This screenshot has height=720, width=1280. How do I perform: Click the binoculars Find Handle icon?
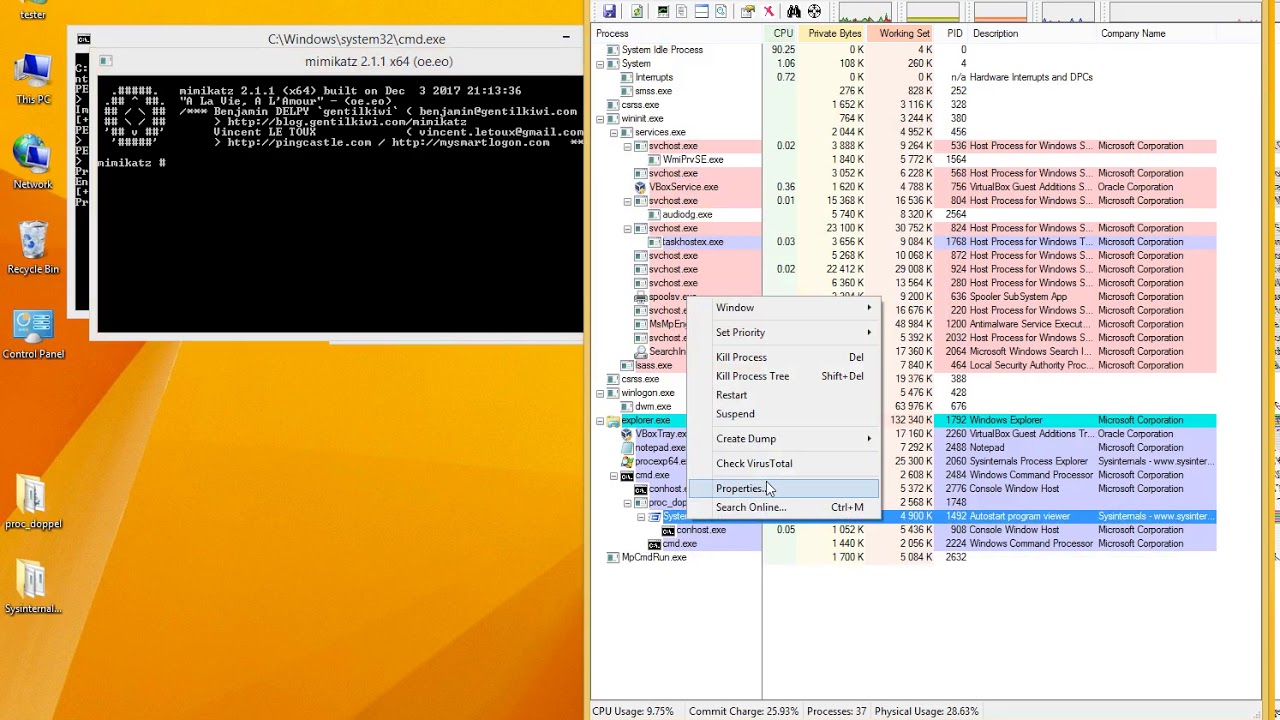click(x=794, y=11)
